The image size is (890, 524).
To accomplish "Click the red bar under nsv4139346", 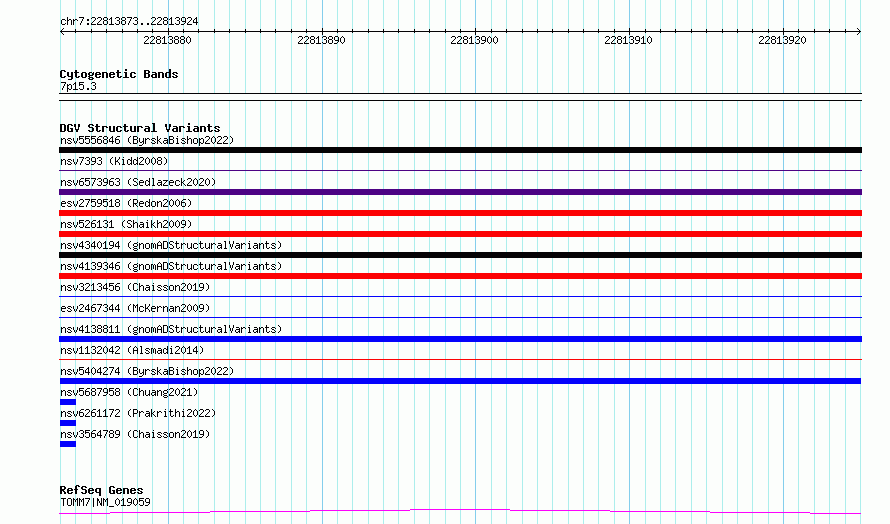I will [x=460, y=276].
